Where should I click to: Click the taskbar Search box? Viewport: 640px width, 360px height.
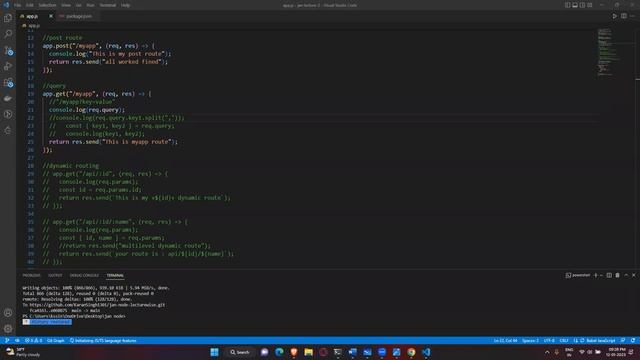[x=240, y=352]
